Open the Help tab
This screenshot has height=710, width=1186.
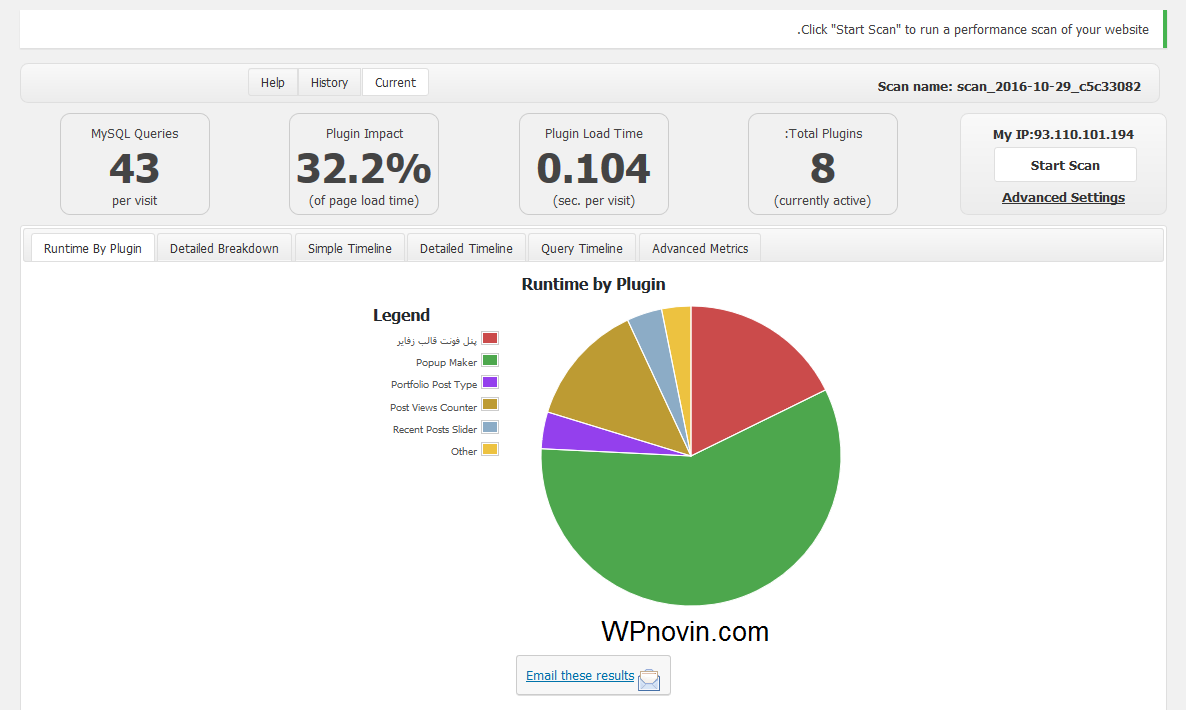pyautogui.click(x=273, y=82)
